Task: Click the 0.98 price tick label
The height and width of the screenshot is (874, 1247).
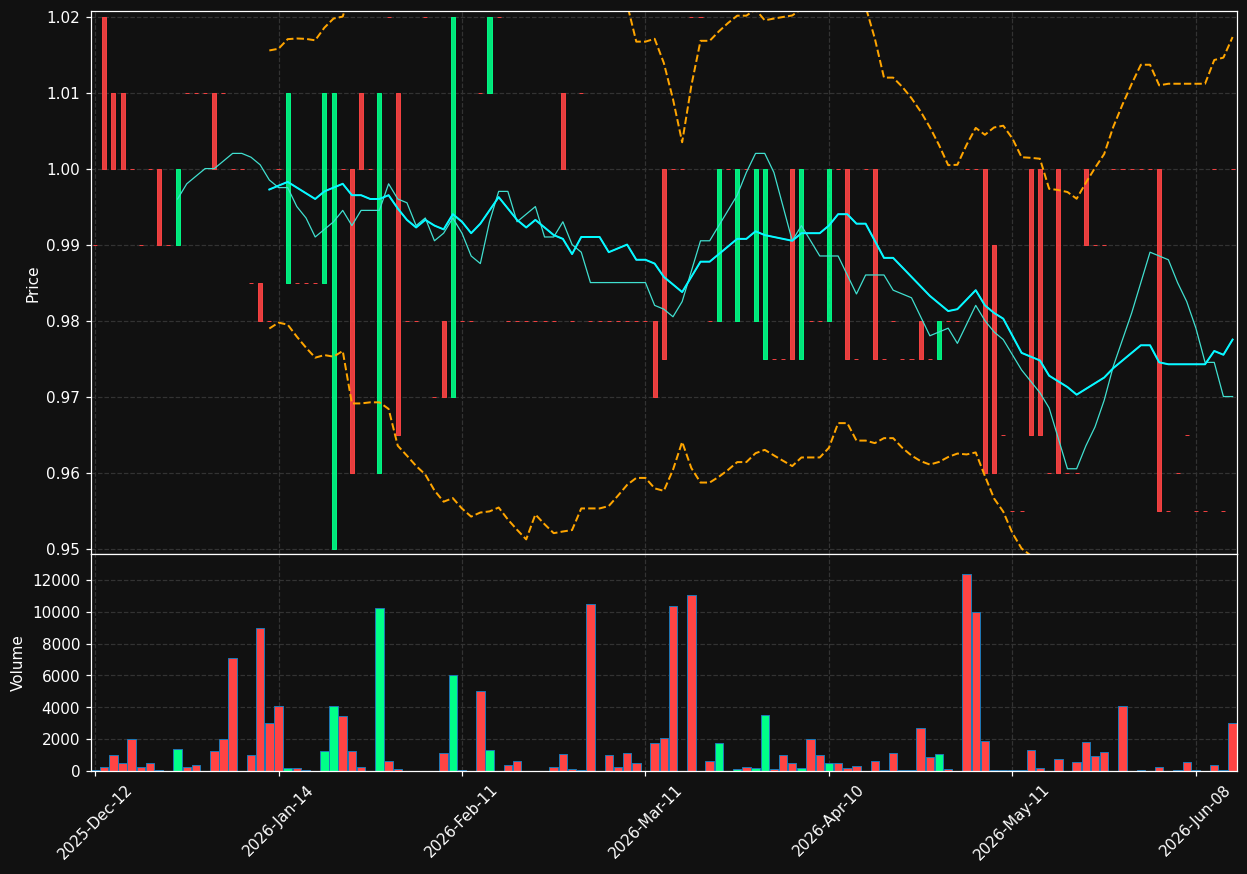Action: tap(64, 321)
